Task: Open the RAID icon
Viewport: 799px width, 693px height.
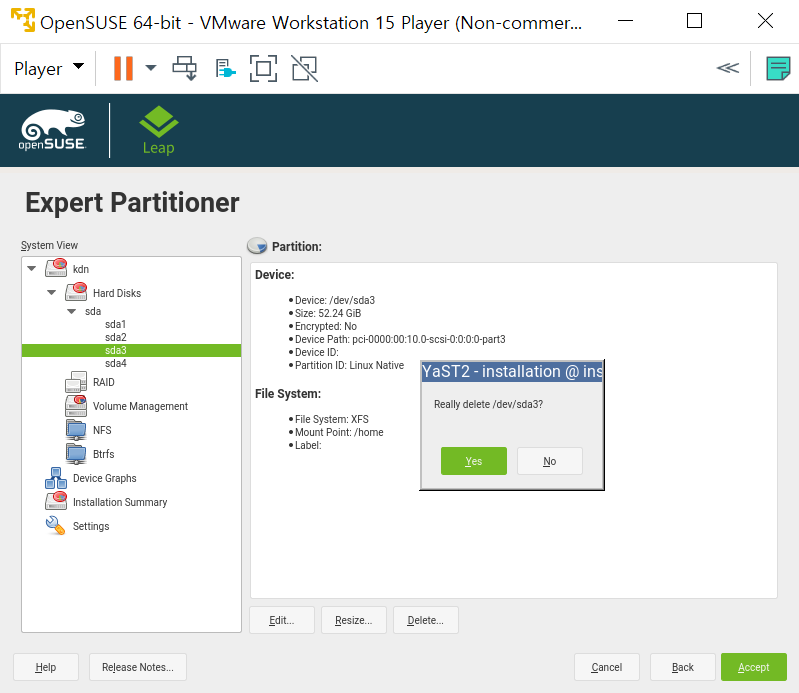Action: (x=76, y=382)
